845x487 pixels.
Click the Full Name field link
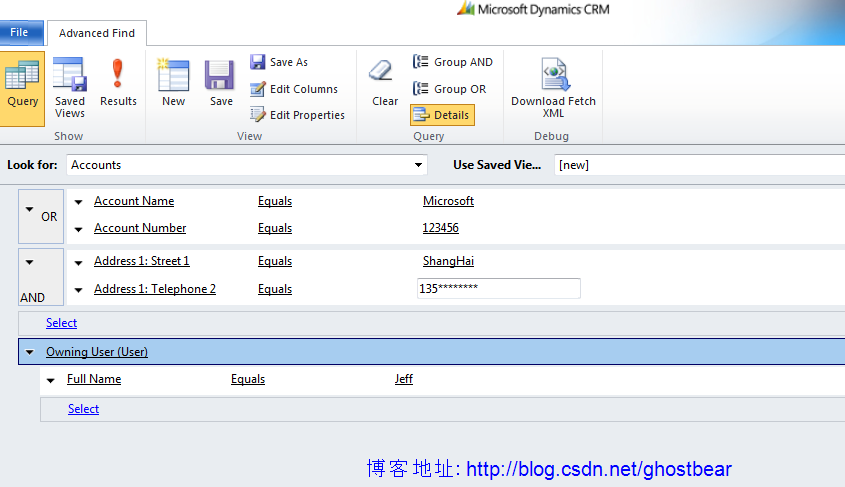[x=94, y=379]
